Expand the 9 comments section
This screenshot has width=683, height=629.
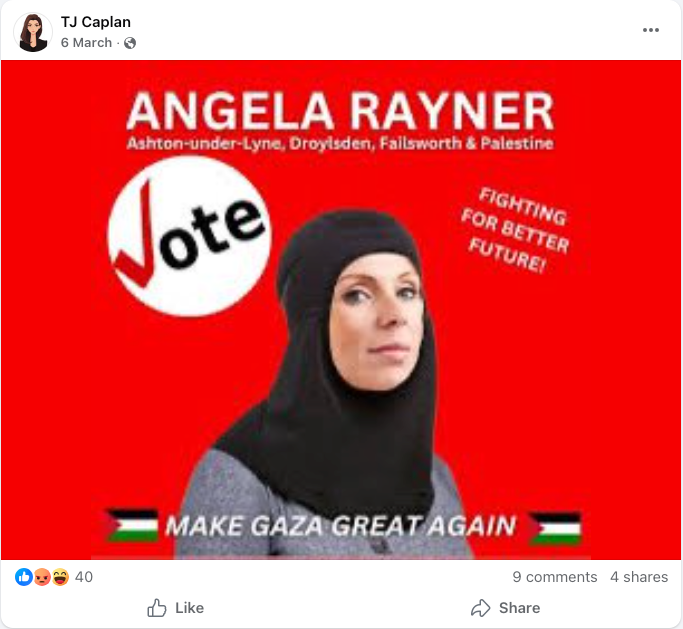coord(555,577)
